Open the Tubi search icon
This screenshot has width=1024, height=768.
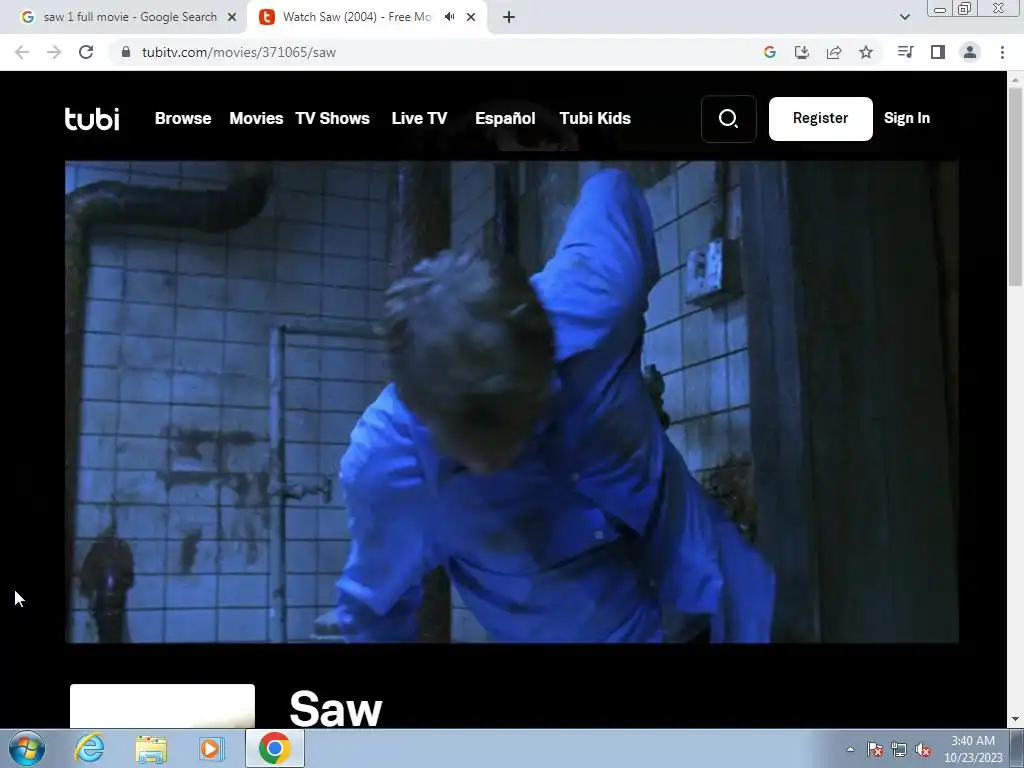tap(728, 119)
